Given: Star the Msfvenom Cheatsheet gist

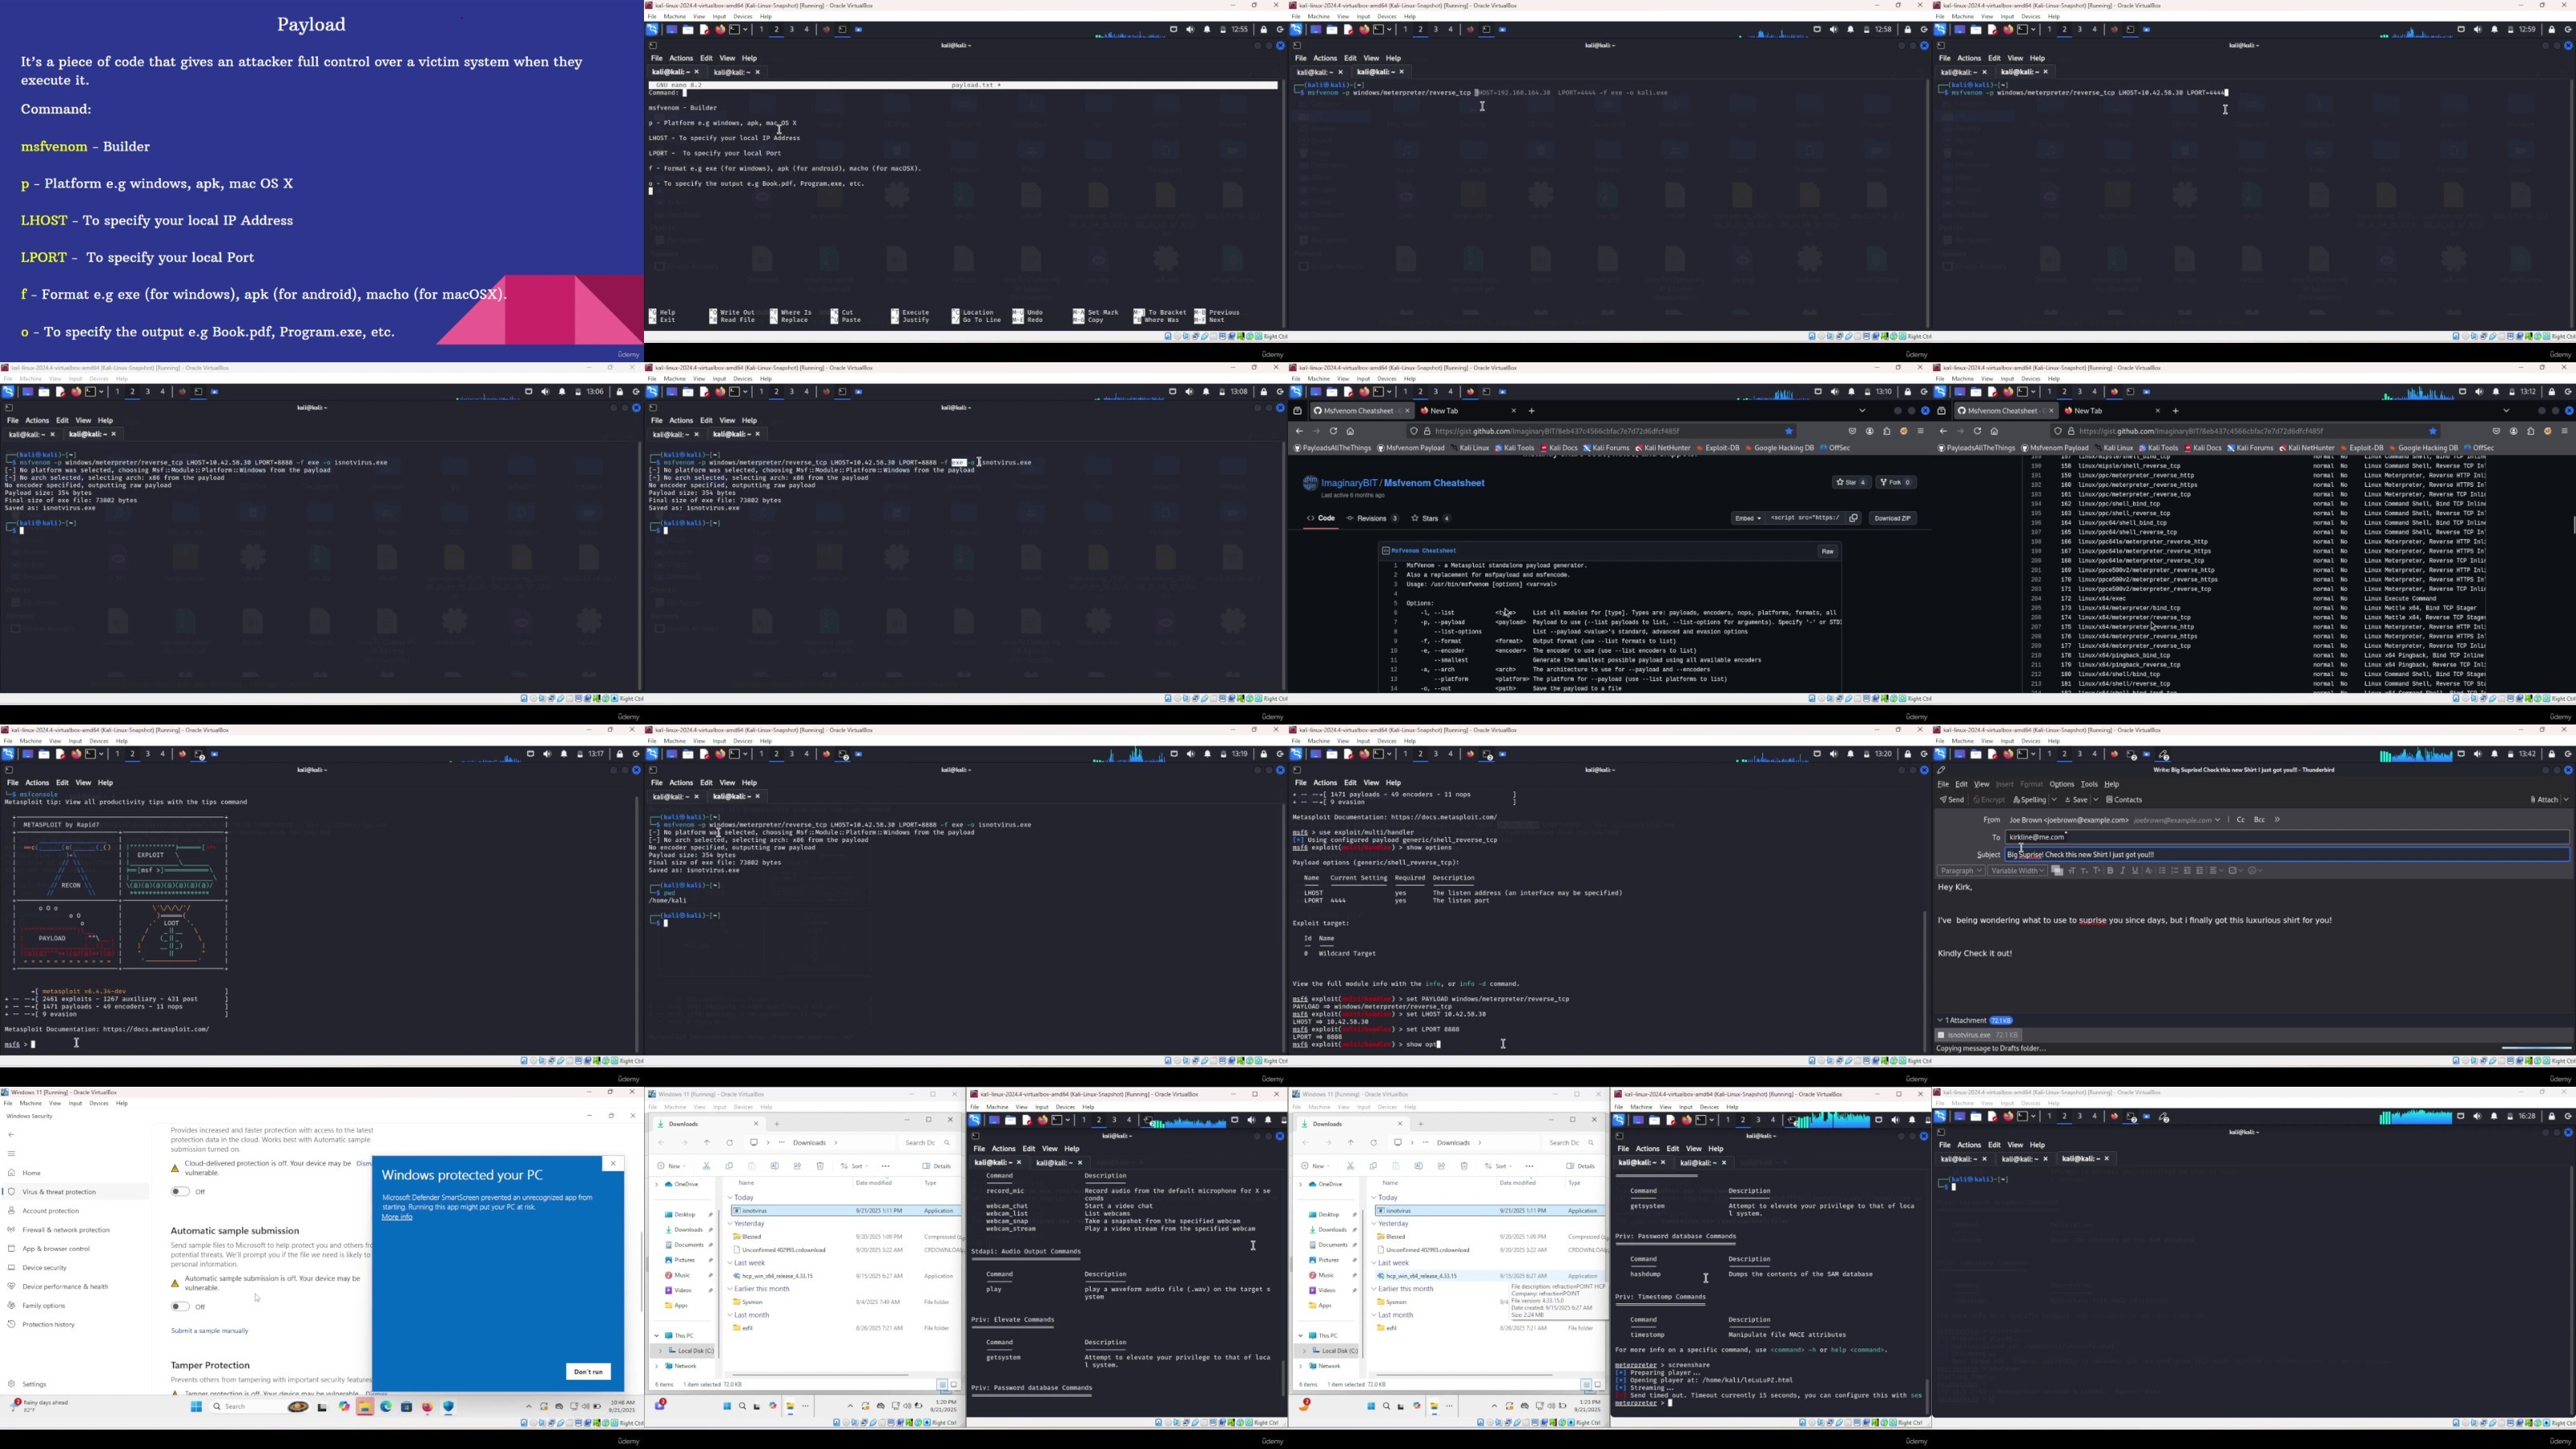Looking at the screenshot, I should click(1851, 482).
